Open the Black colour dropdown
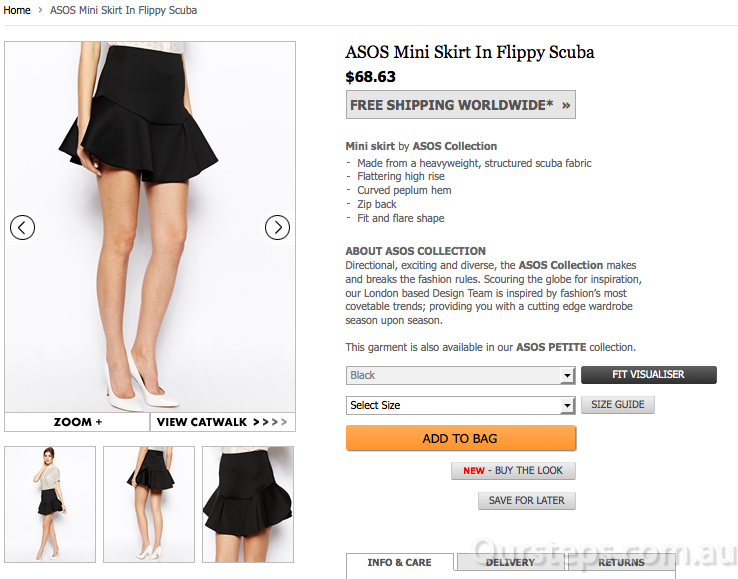Image resolution: width=738 pixels, height=579 pixels. tap(460, 375)
